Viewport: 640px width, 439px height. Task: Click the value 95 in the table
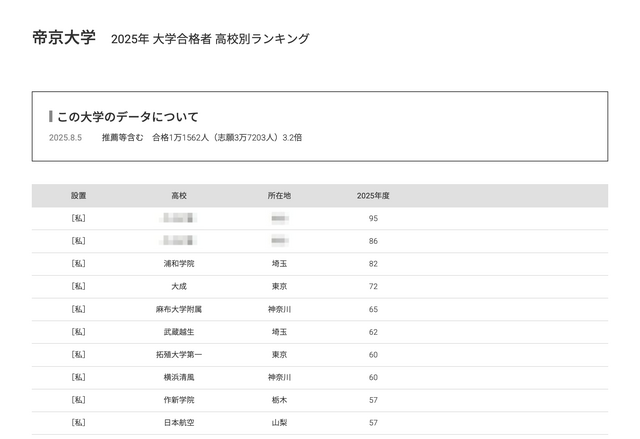coord(373,218)
